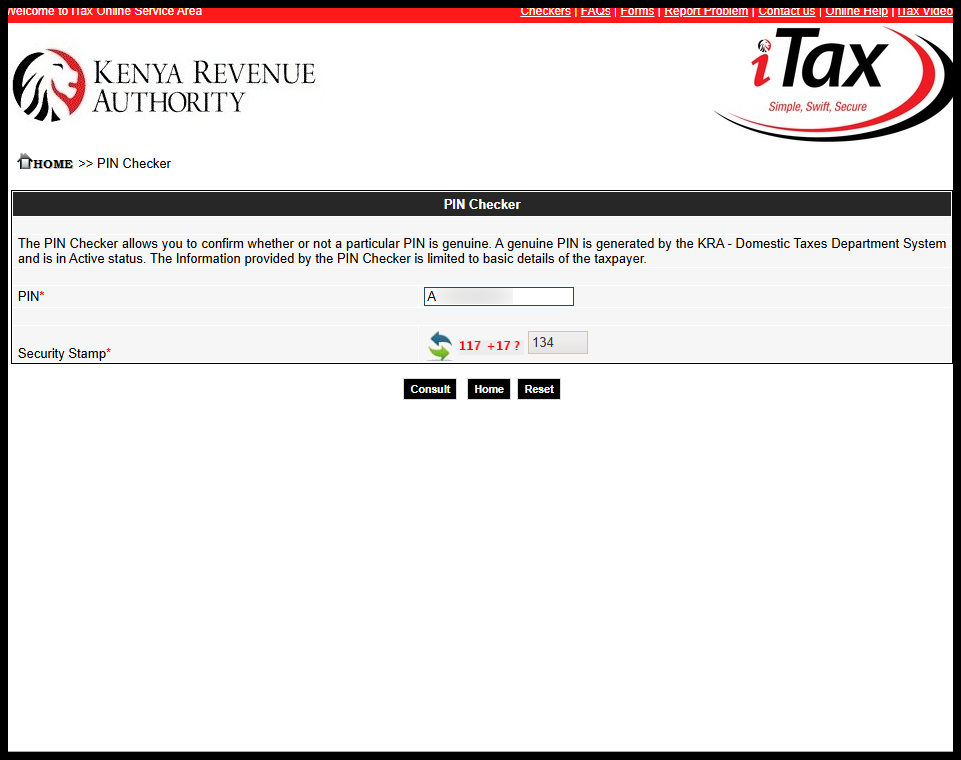Visit the Forms section
Viewport: 961px width, 760px height.
click(637, 11)
